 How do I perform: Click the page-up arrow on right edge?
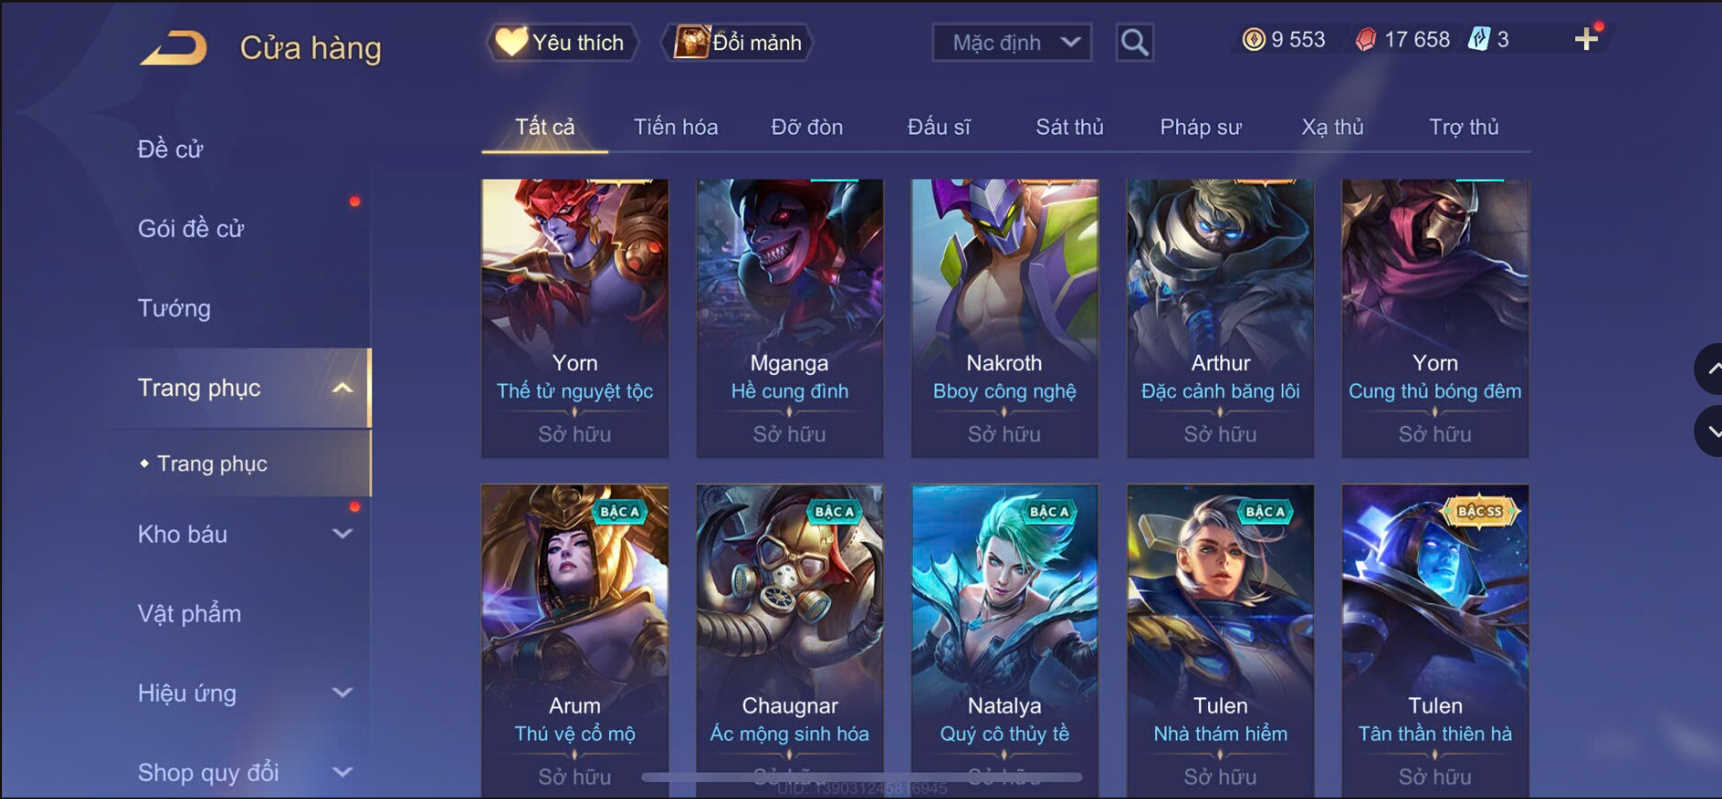click(x=1709, y=369)
